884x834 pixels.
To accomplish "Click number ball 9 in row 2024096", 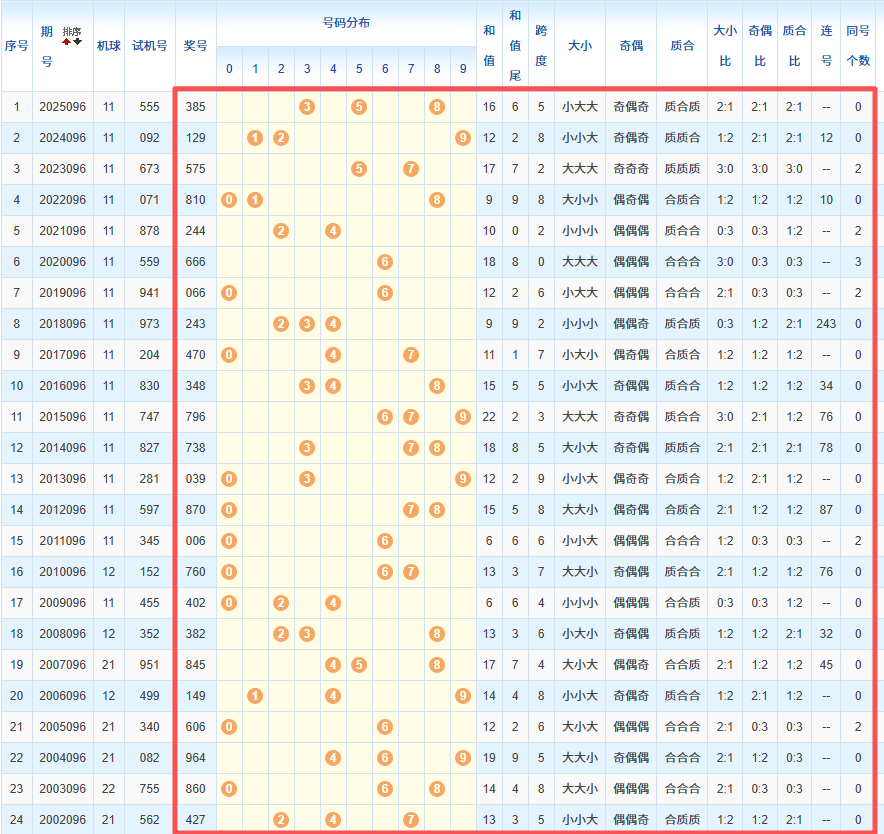I will [462, 138].
